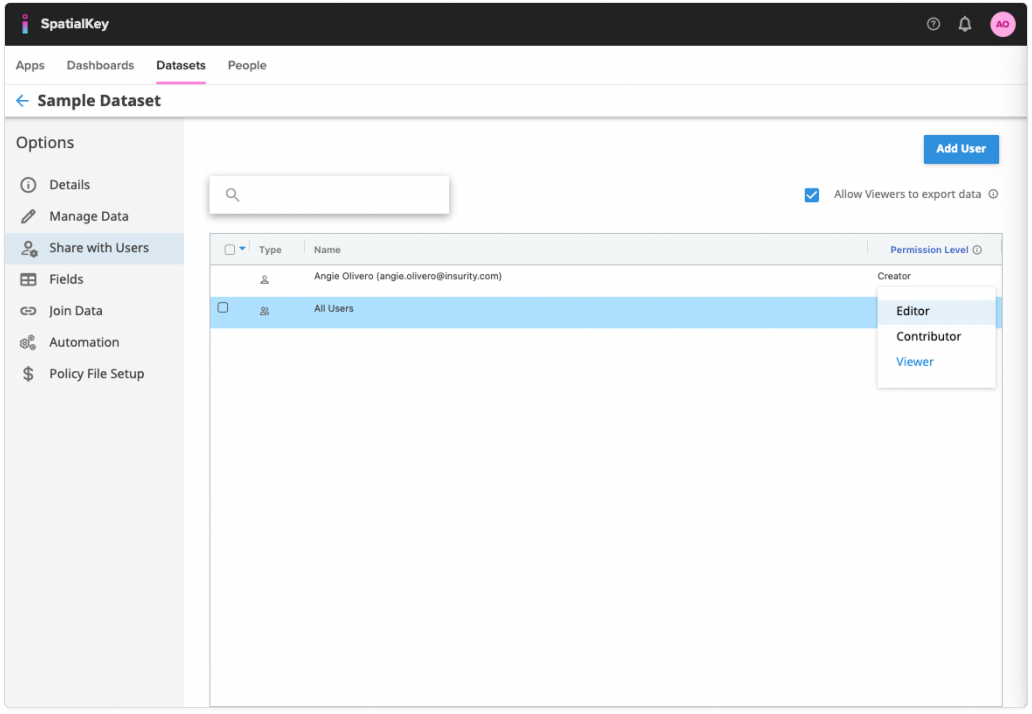
Task: Click the help question mark icon
Action: (933, 24)
